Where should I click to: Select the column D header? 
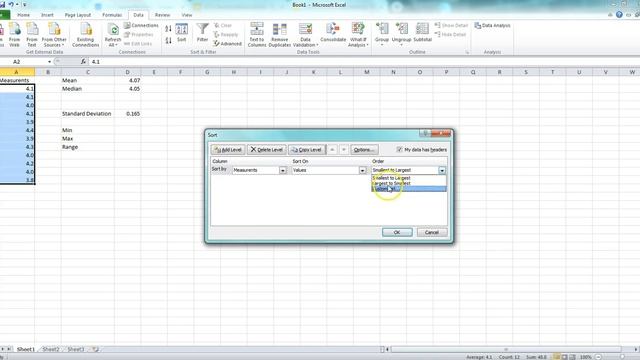click(128, 72)
